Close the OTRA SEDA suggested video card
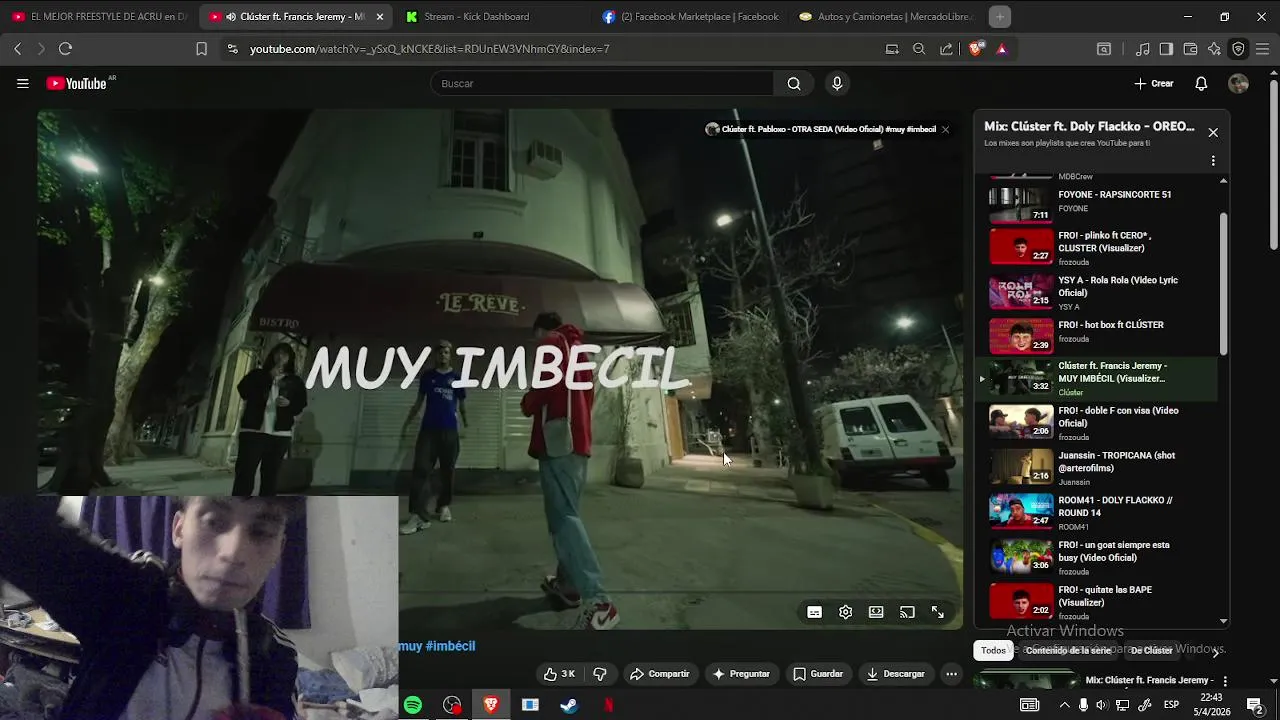This screenshot has height=720, width=1280. [x=945, y=129]
